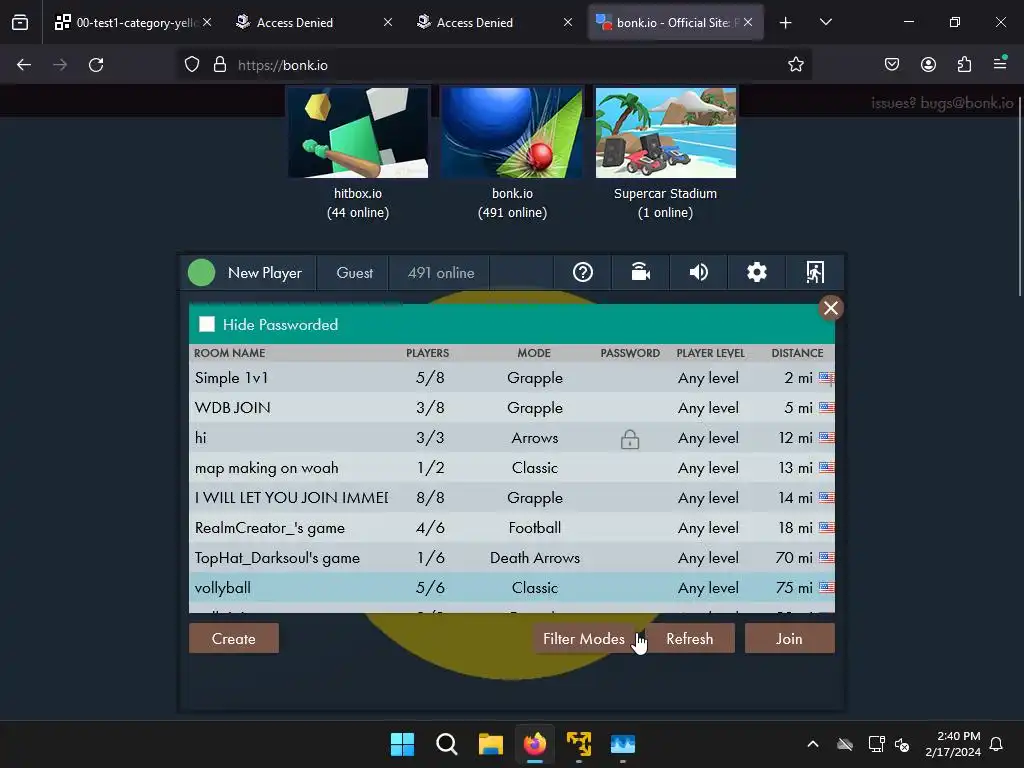The height and width of the screenshot is (768, 1024).
Task: Select the WDB JOIN room
Action: click(x=512, y=408)
